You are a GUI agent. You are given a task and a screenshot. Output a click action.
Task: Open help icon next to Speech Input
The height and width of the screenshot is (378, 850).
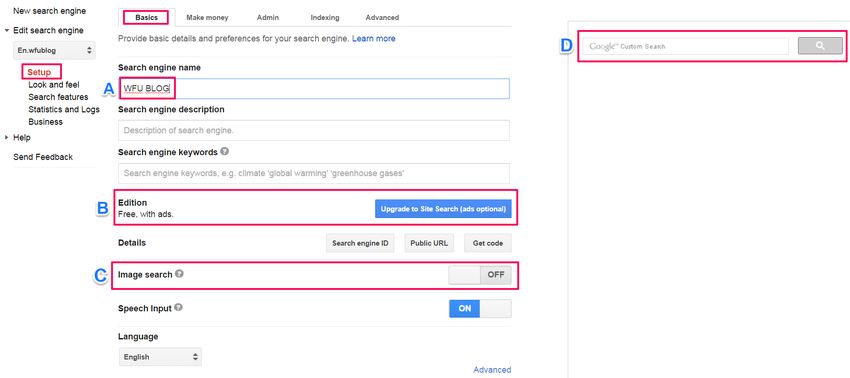click(178, 307)
